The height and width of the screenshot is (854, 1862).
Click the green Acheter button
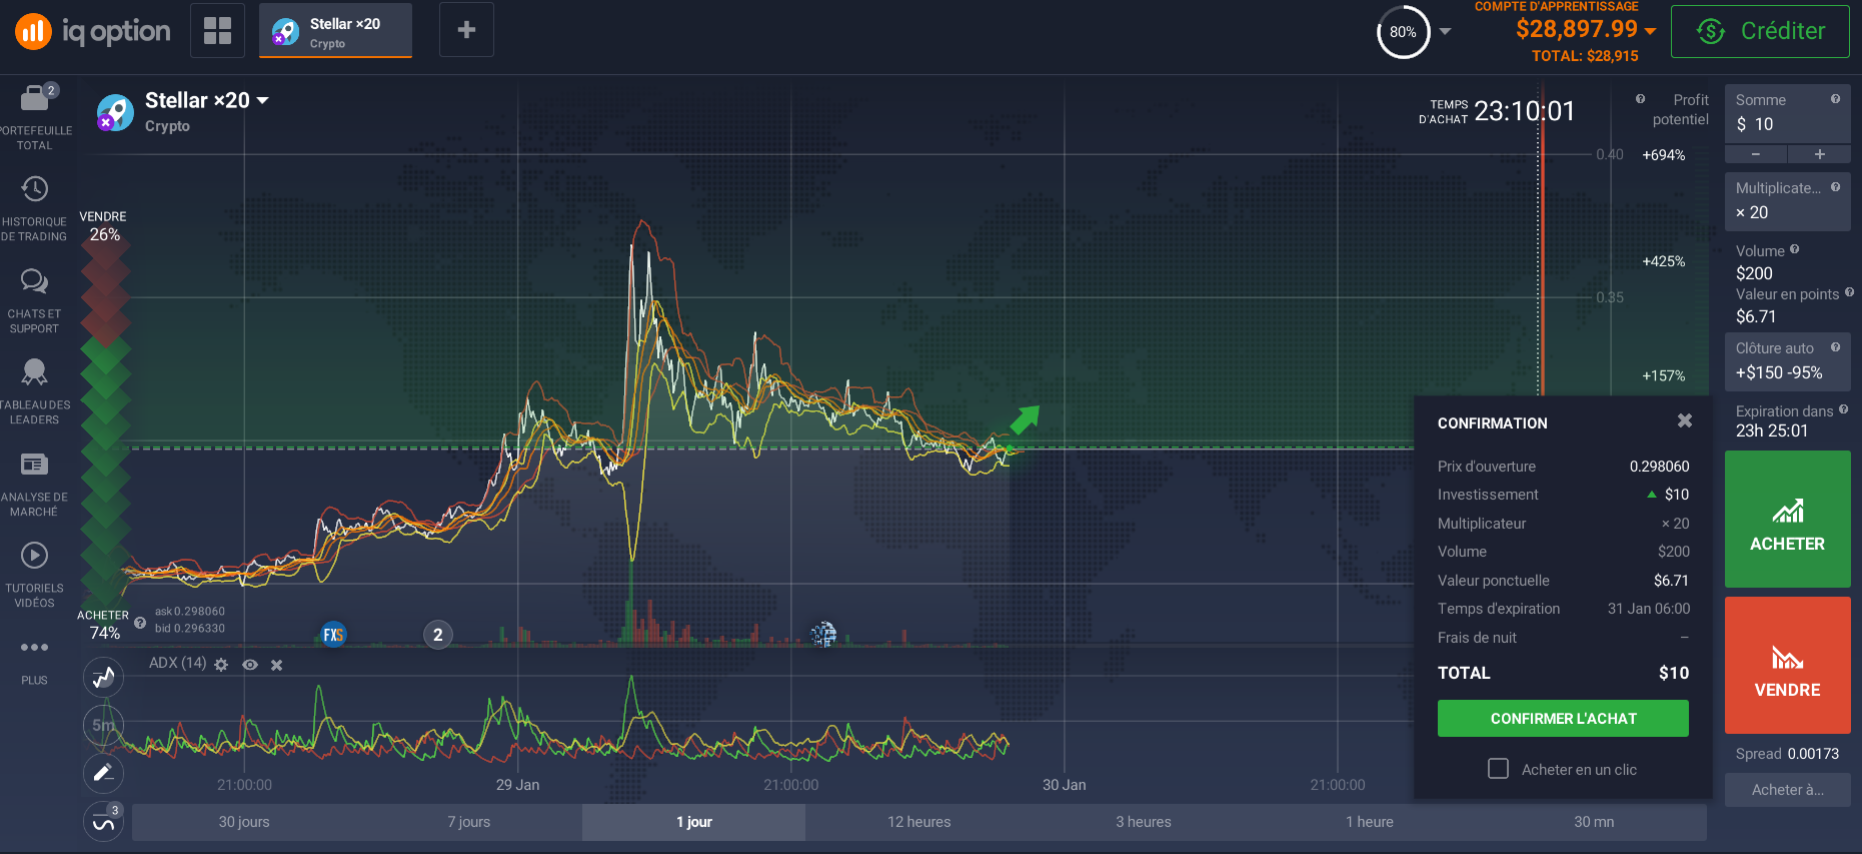point(1787,519)
